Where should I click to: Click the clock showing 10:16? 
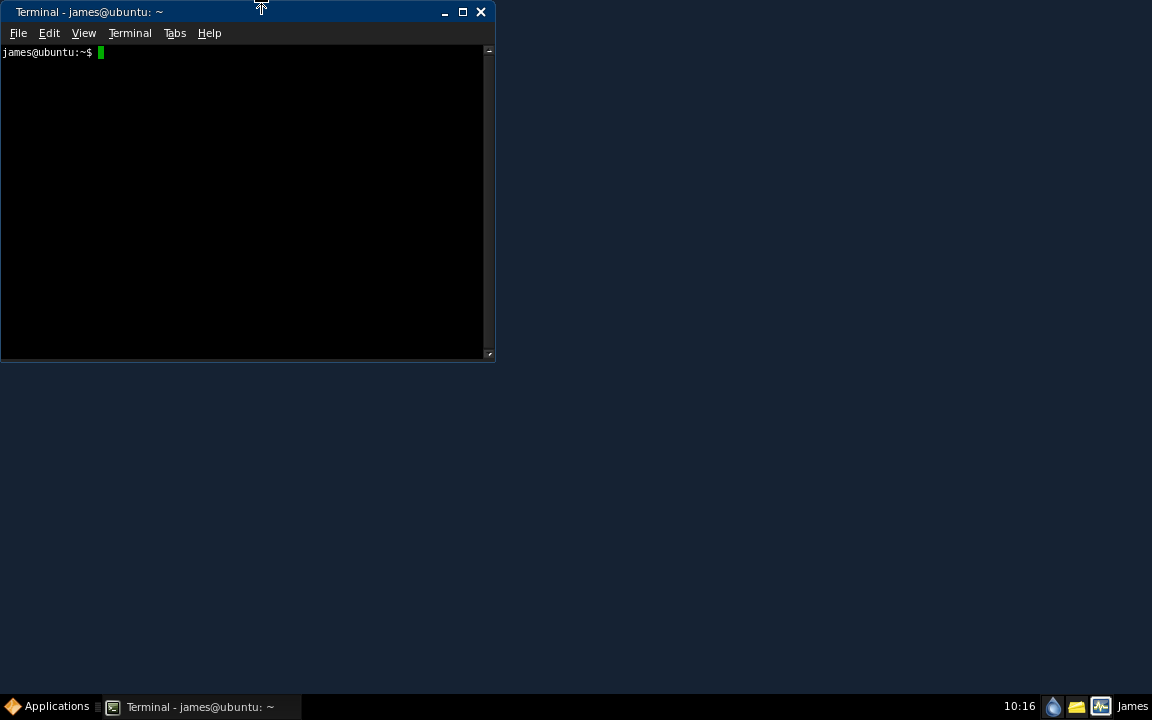click(1020, 706)
